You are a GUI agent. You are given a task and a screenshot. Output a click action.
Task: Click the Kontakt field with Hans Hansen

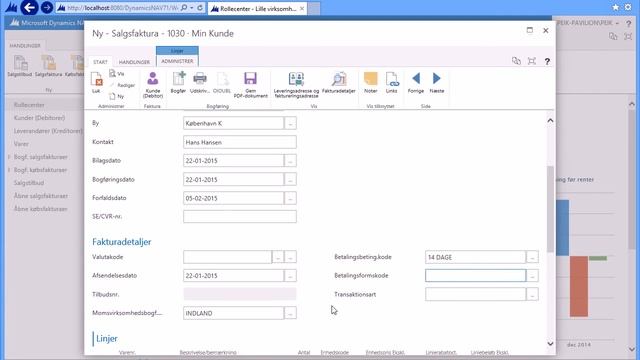tap(240, 142)
